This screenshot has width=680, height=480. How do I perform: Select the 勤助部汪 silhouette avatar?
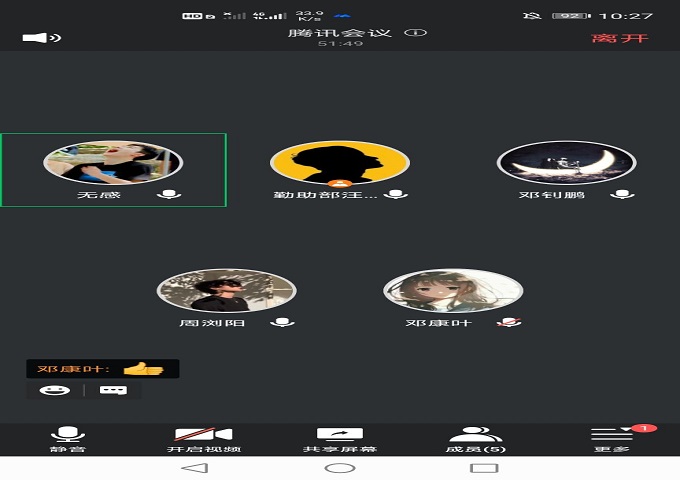(340, 162)
